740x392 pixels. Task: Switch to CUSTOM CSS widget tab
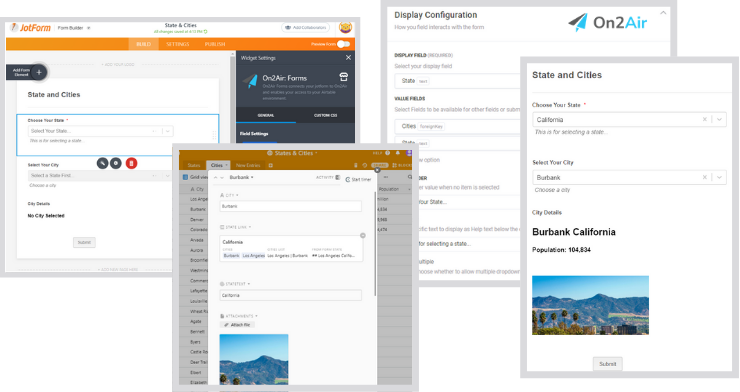coord(325,115)
